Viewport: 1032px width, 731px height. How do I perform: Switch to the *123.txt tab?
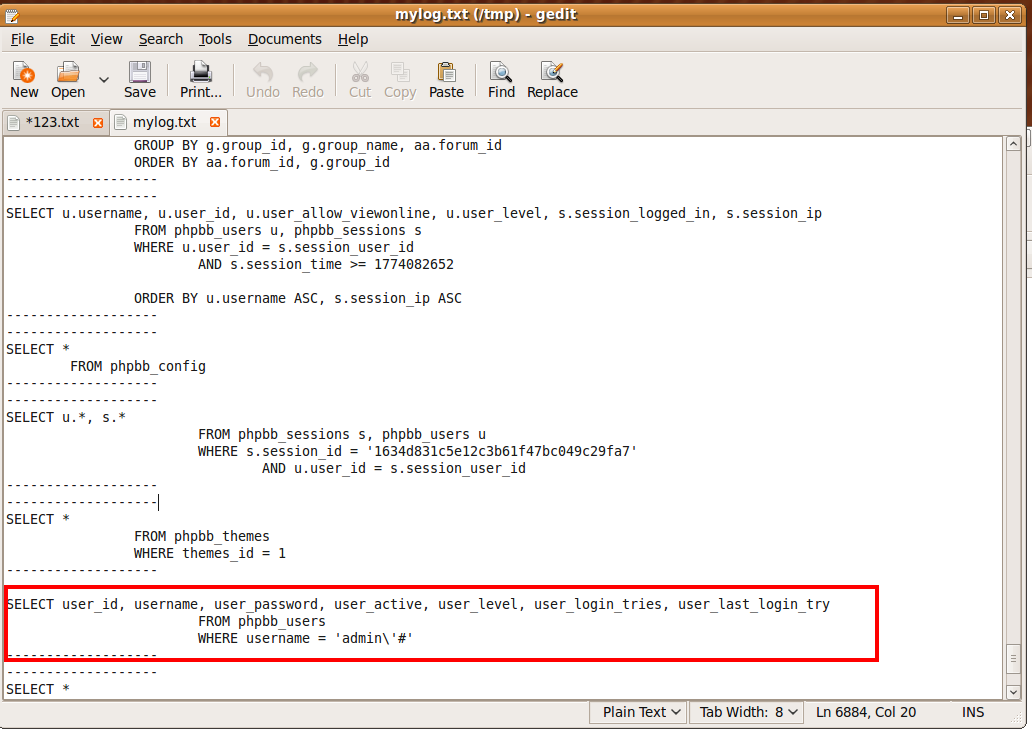50,122
